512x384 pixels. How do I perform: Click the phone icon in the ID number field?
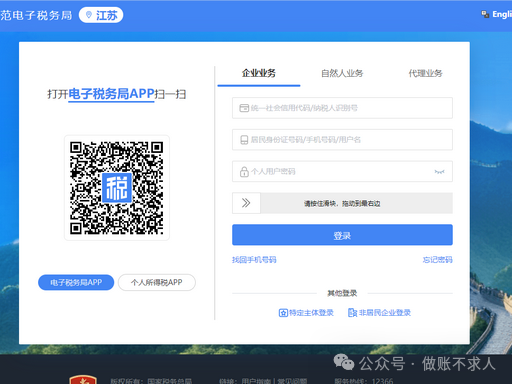(244, 140)
